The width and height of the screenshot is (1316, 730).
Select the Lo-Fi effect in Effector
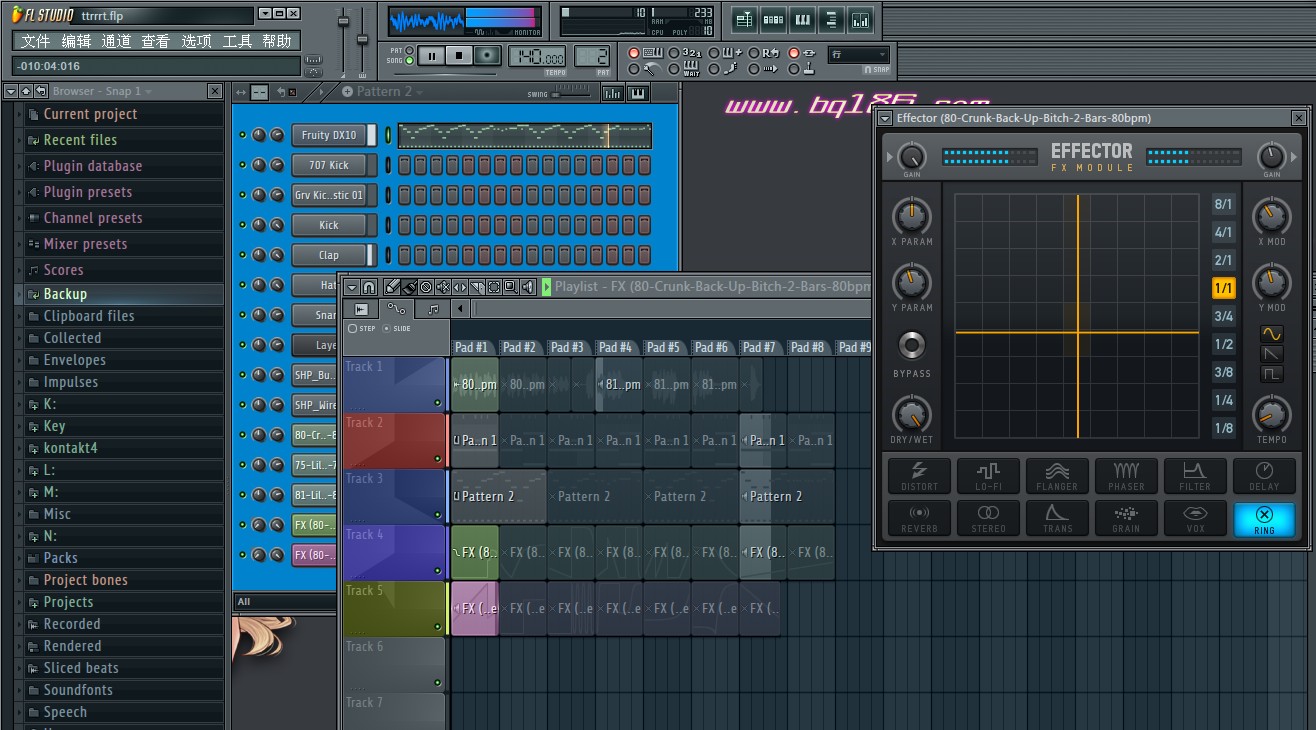pos(988,476)
